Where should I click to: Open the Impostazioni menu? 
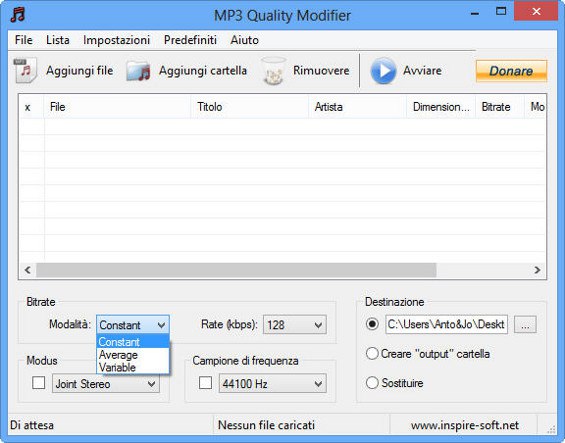pos(116,40)
